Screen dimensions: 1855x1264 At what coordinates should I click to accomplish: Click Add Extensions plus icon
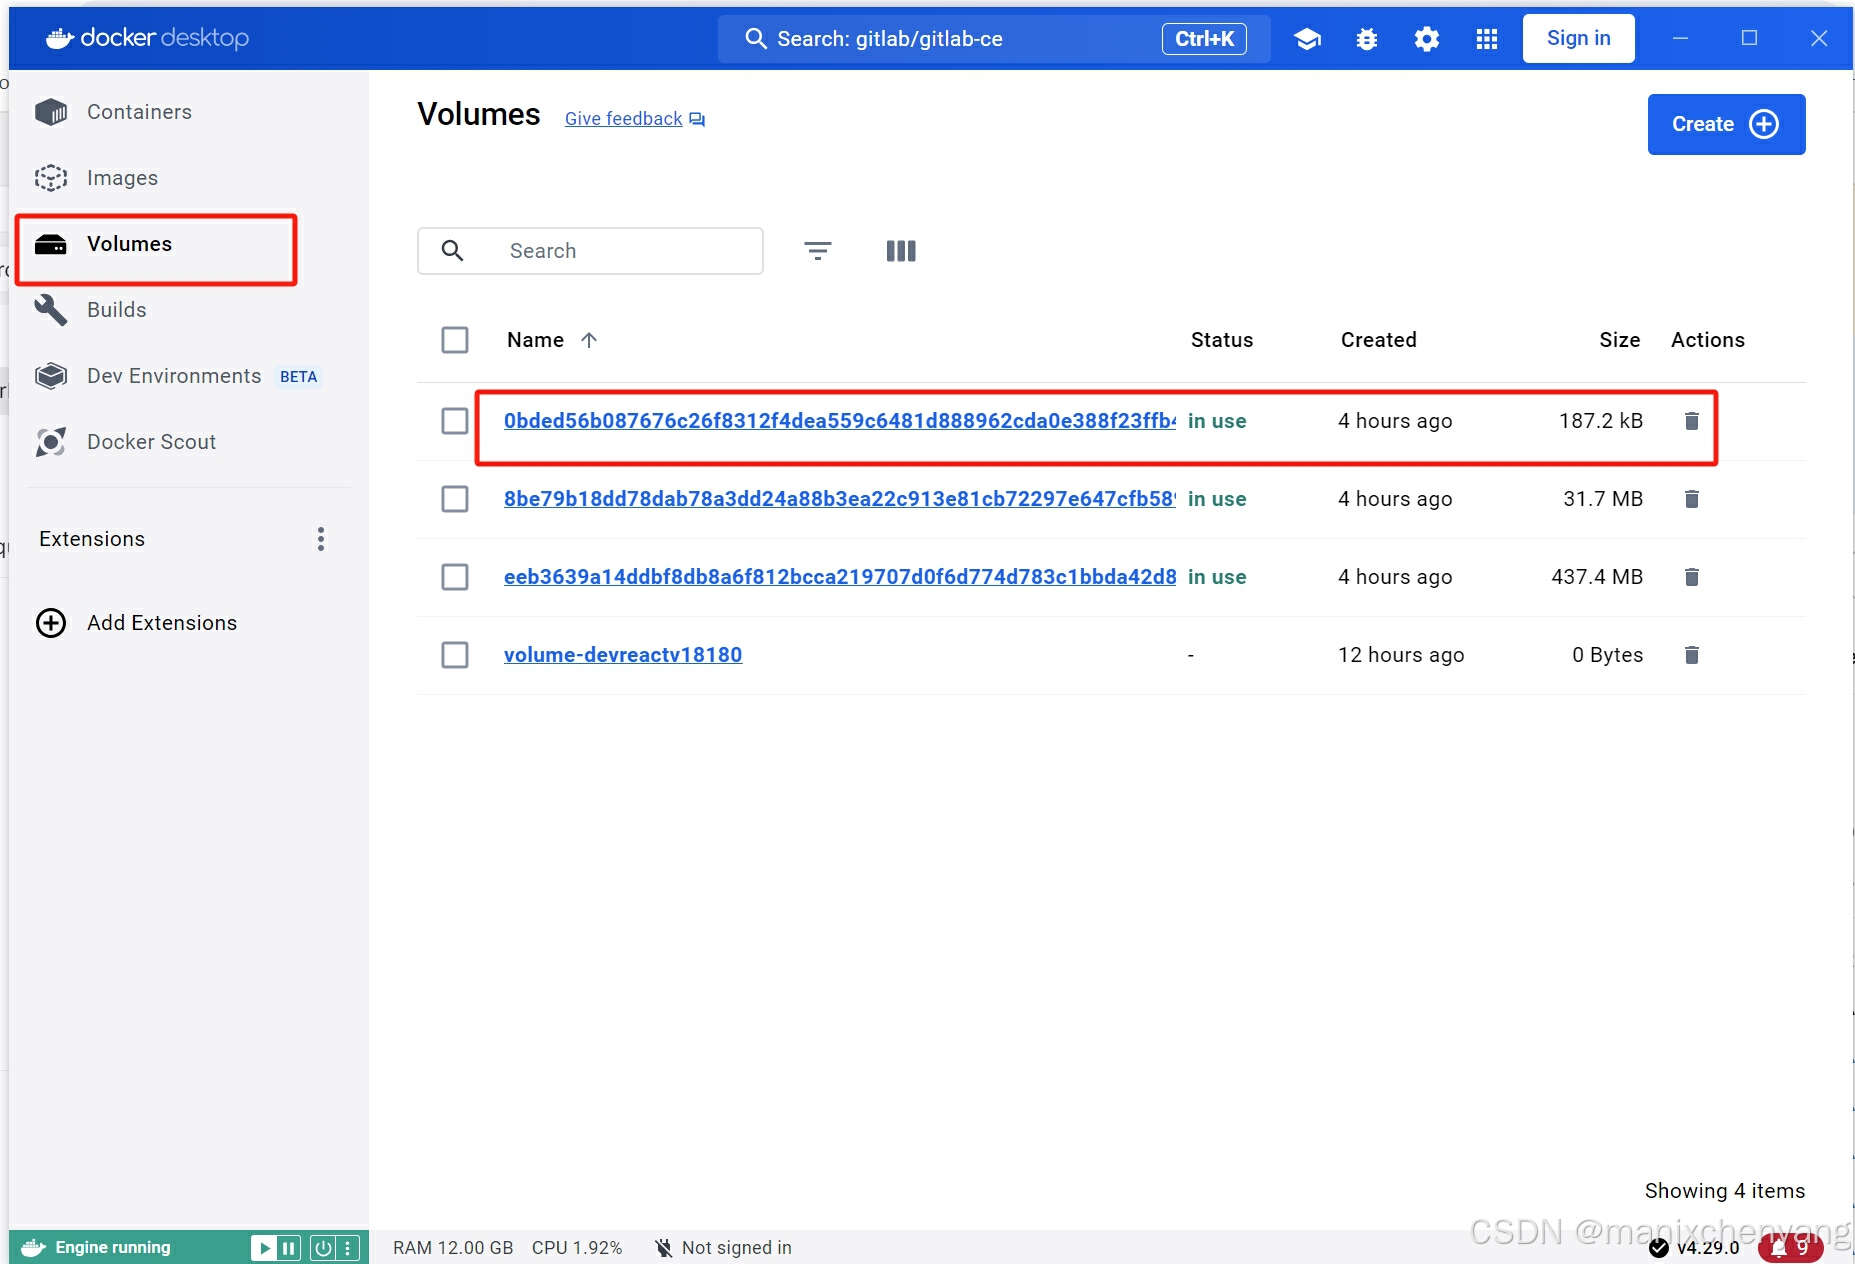pos(51,623)
